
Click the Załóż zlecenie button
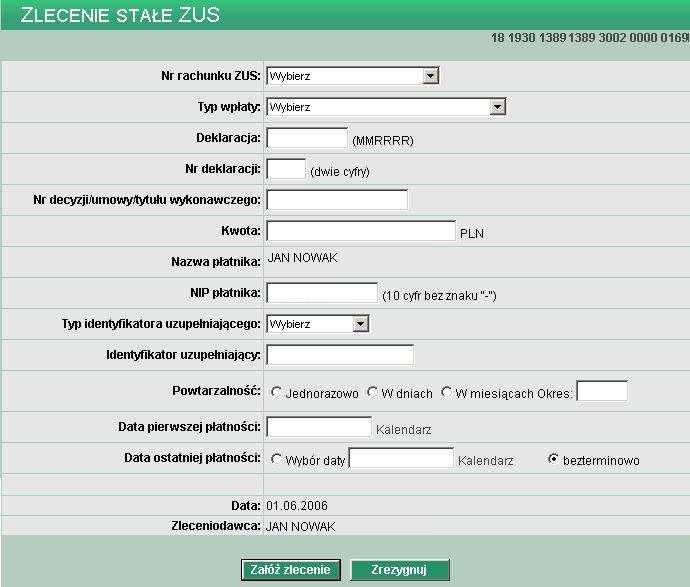pos(291,570)
